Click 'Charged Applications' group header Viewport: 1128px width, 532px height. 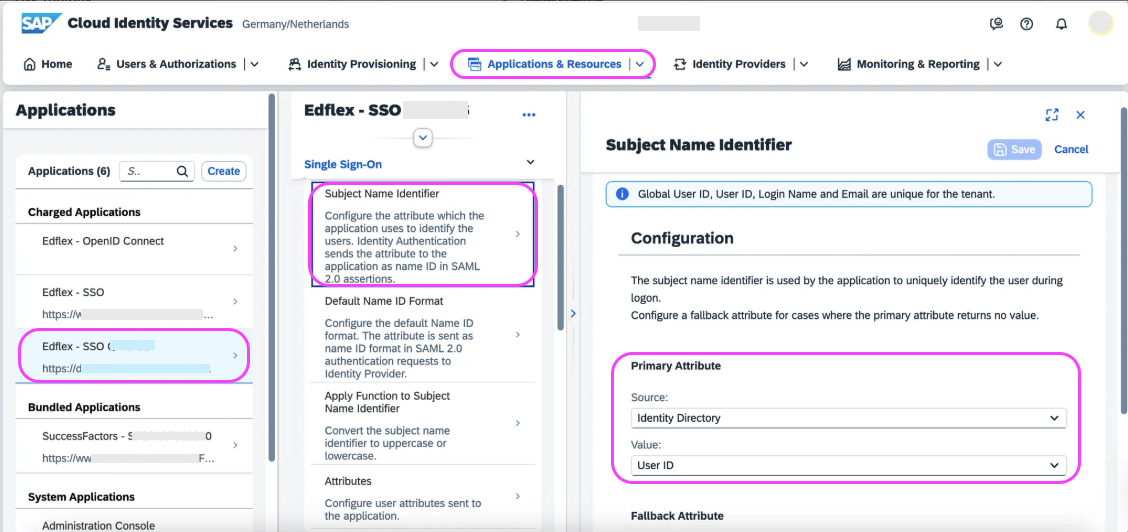[x=84, y=212]
